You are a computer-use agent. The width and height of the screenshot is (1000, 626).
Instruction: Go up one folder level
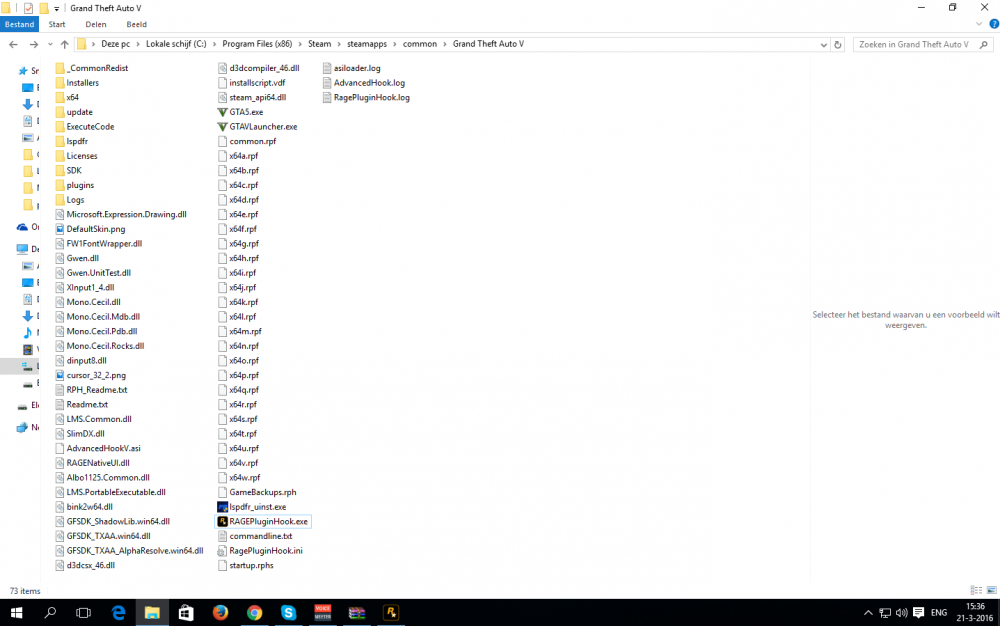64,44
